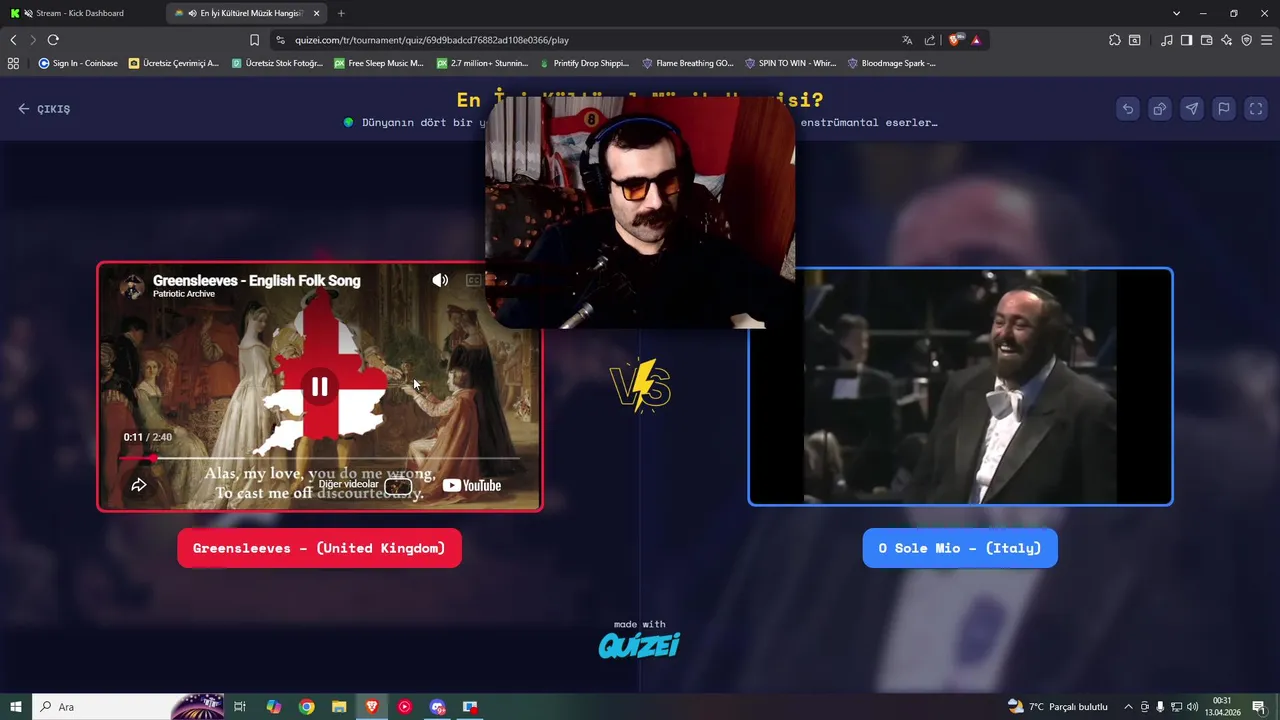Reload the page with the refresh icon
Image resolution: width=1280 pixels, height=720 pixels.
click(53, 40)
